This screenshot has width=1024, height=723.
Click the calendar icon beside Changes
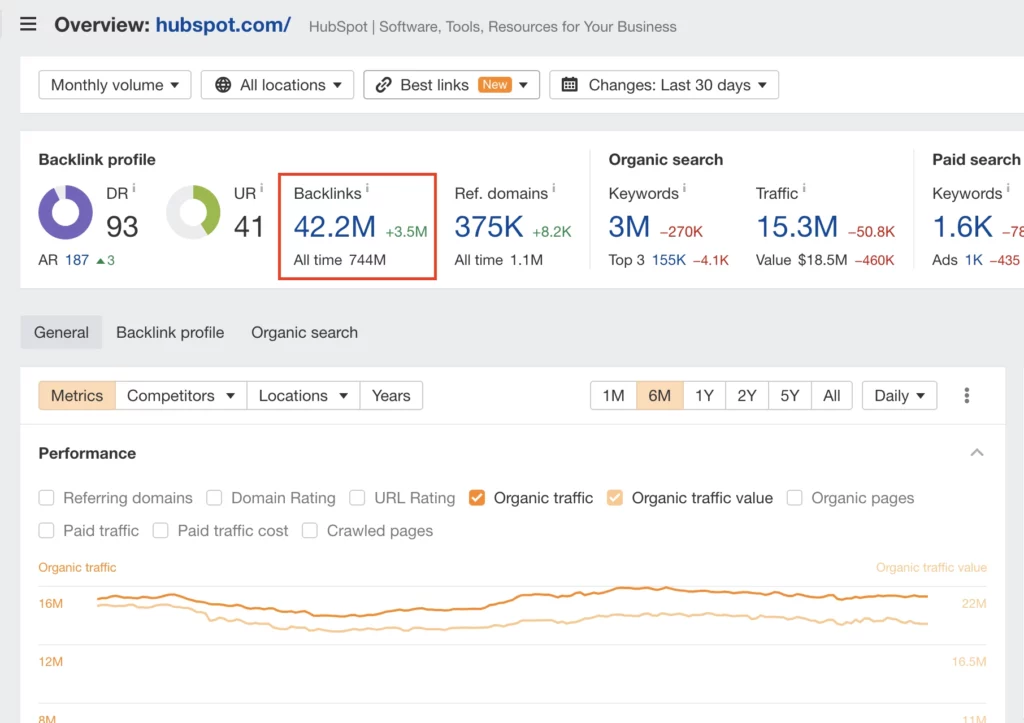pyautogui.click(x=569, y=85)
